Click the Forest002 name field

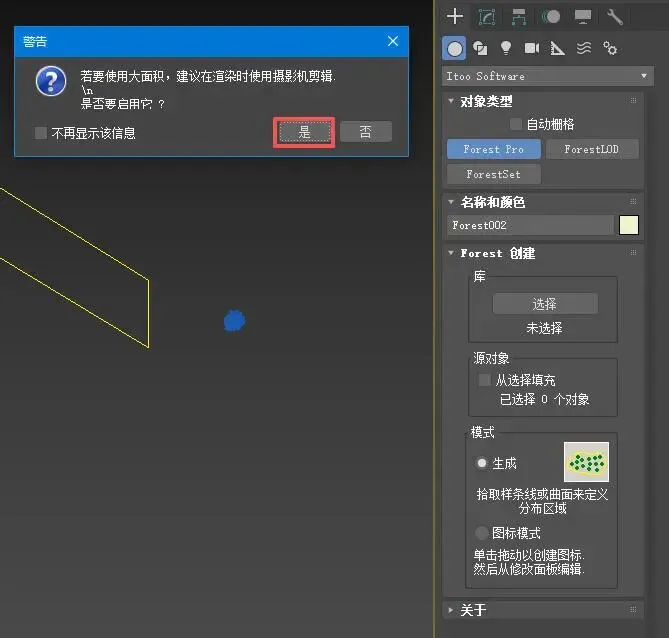(530, 225)
